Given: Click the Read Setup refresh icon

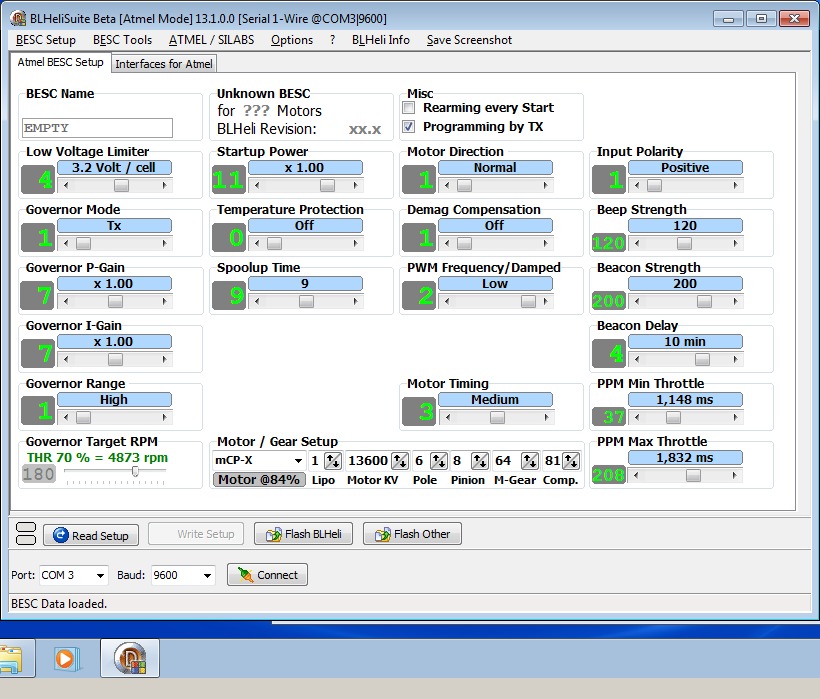Looking at the screenshot, I should [x=61, y=535].
